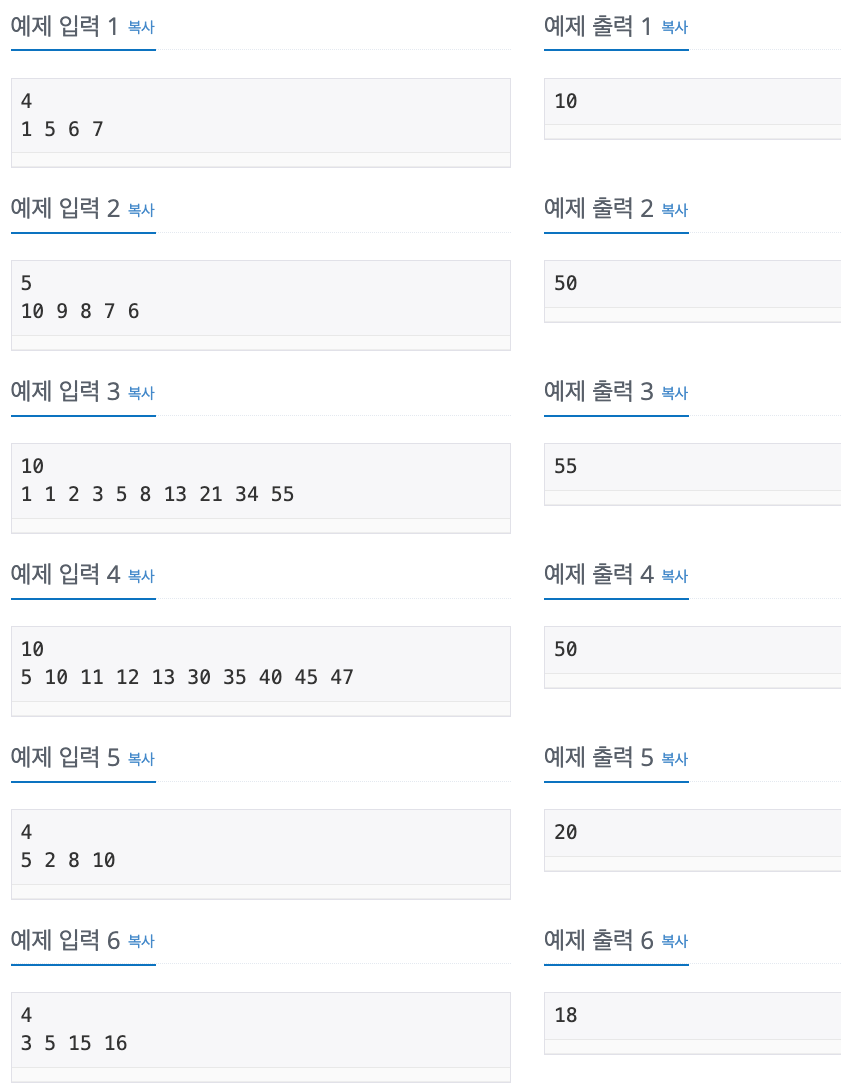Screen dimensions: 841x1084
Task: Copy sample output 4 by clicking 복사
Action: coord(673,576)
